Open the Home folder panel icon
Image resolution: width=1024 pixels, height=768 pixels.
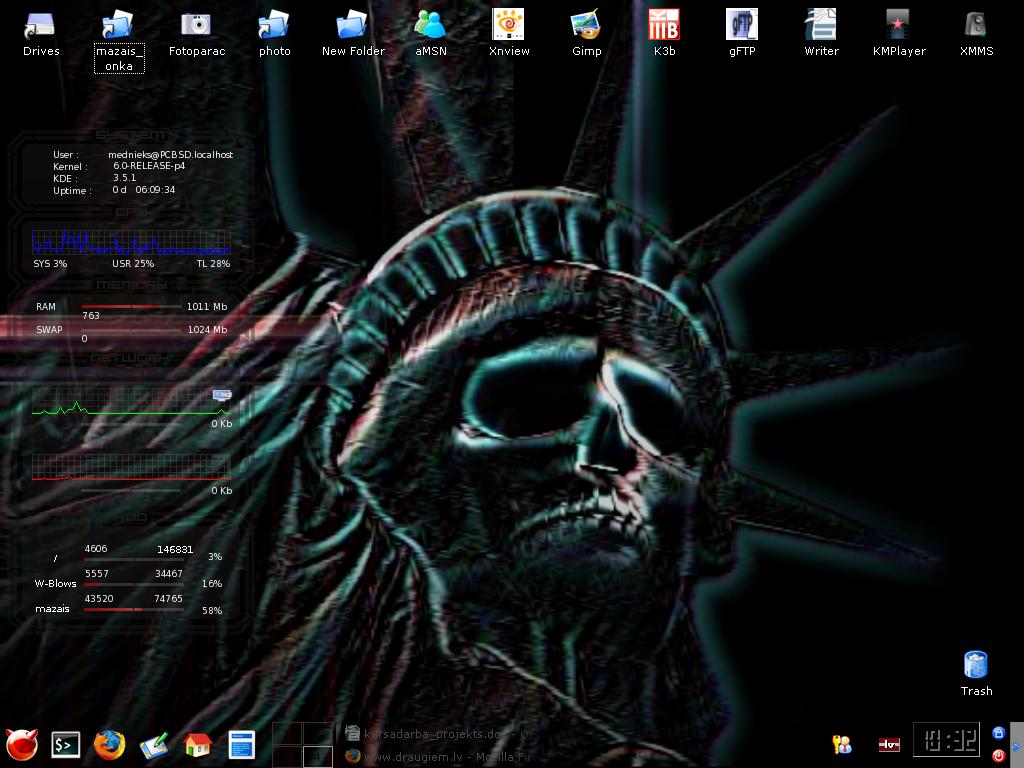[x=197, y=745]
